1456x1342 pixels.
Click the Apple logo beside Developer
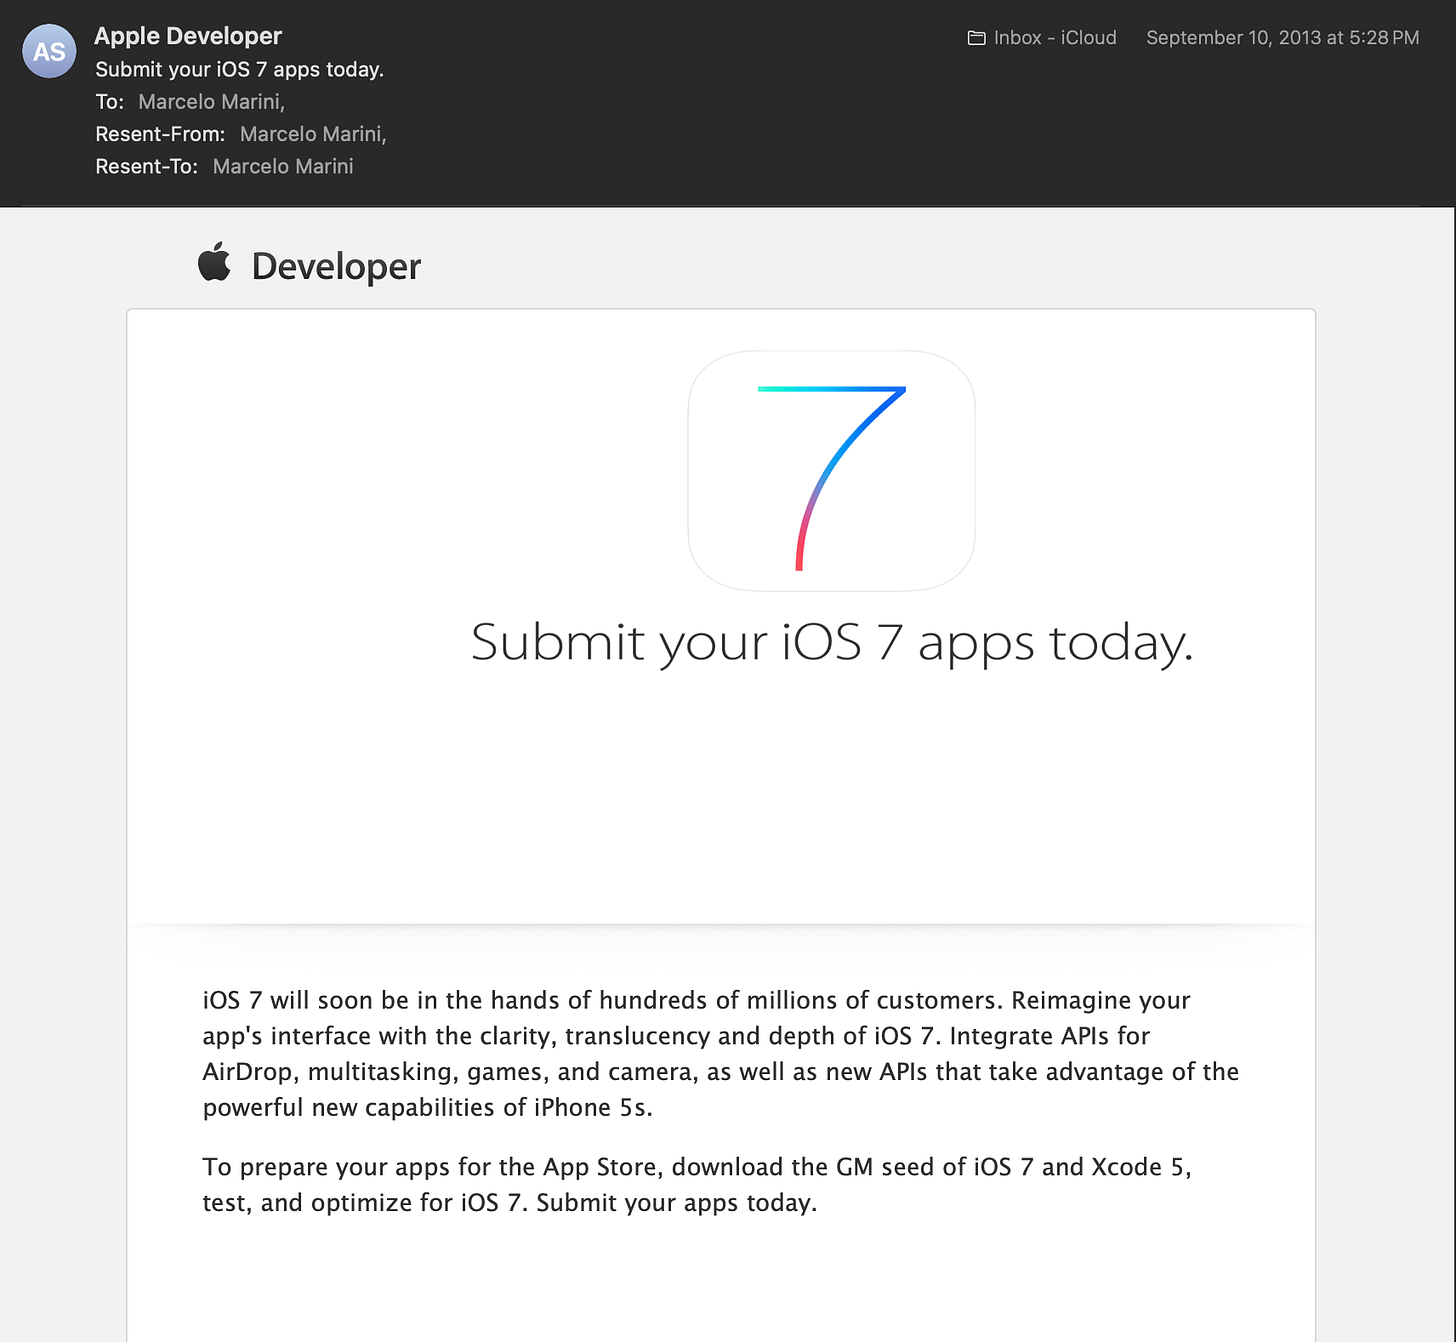pos(214,262)
